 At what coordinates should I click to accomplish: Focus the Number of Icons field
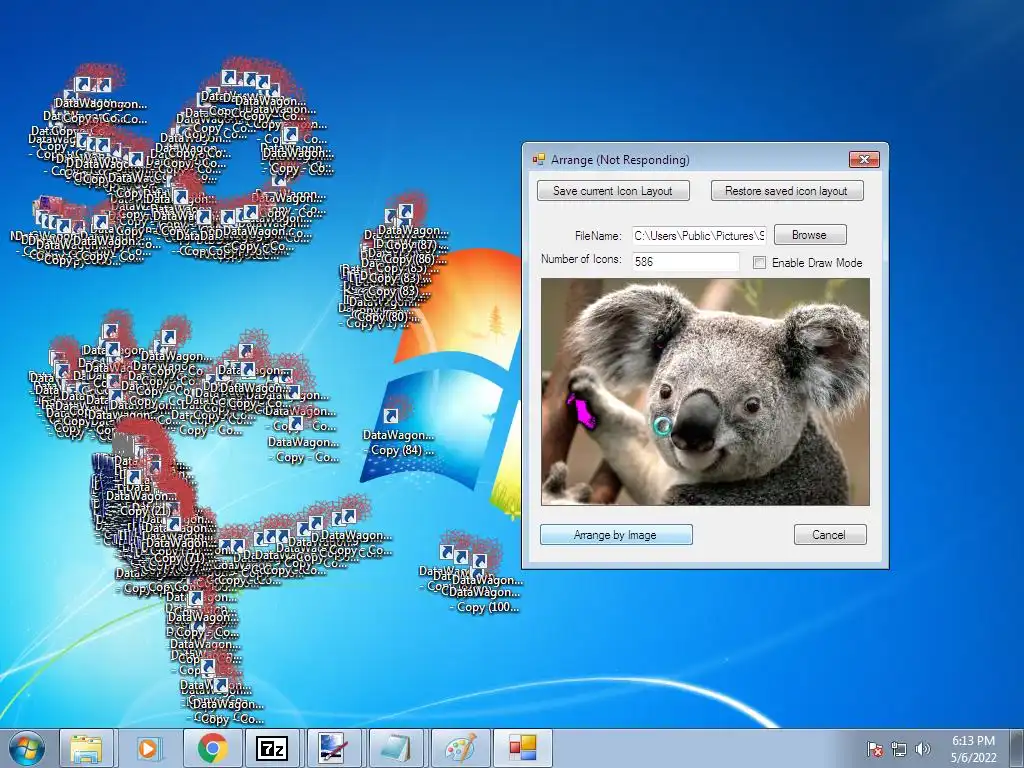[685, 261]
